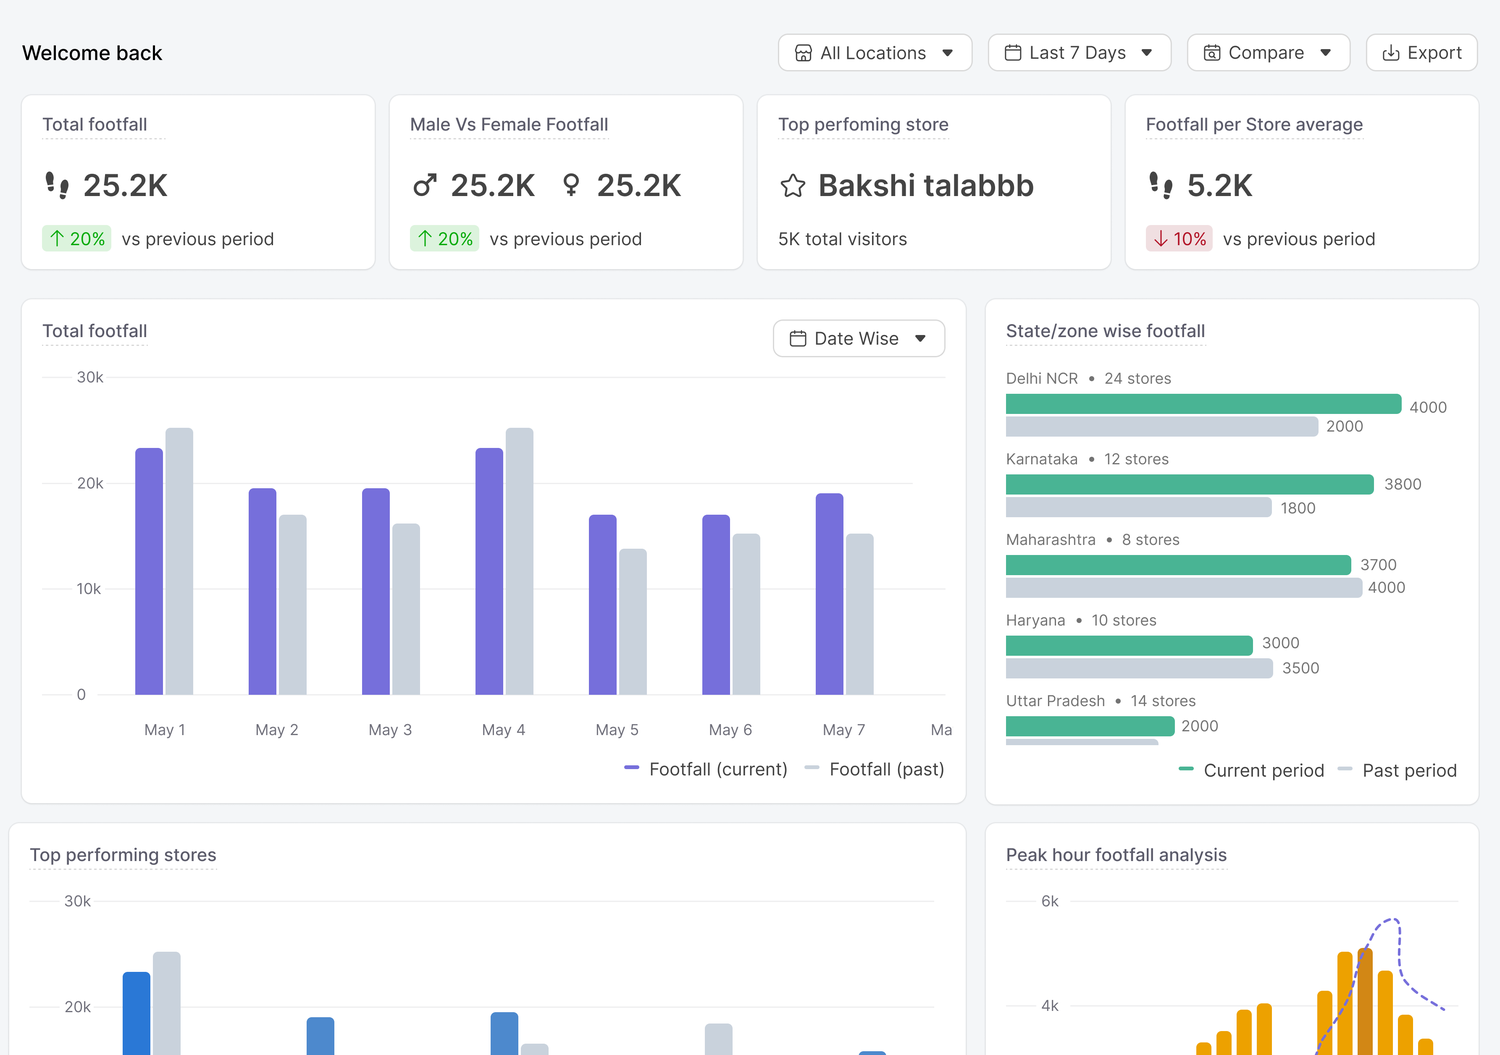Click the State/zone wise footfall heading

click(x=1105, y=331)
